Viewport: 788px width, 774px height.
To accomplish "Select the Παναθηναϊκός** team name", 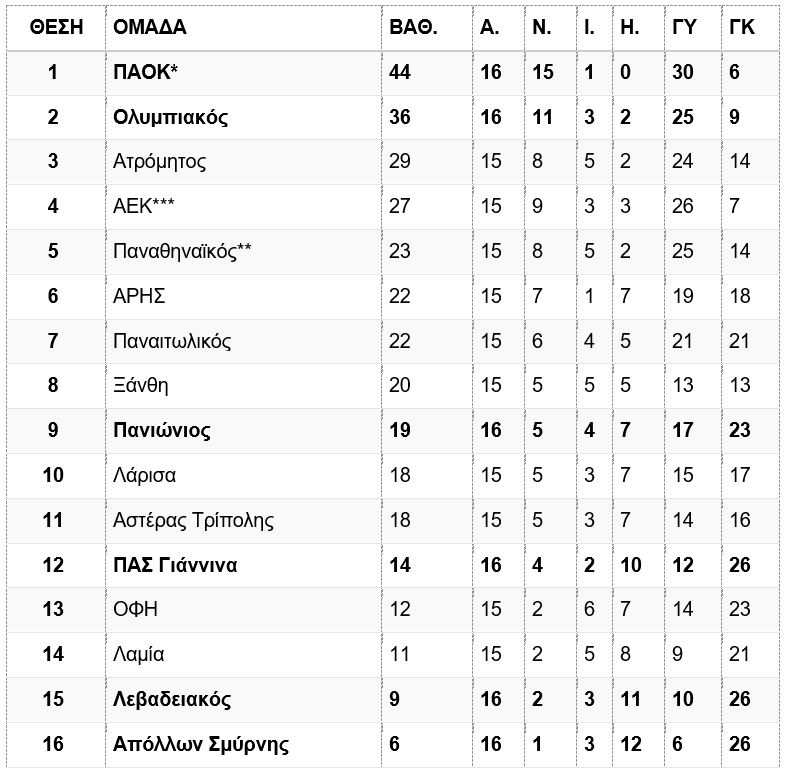I will (x=182, y=251).
